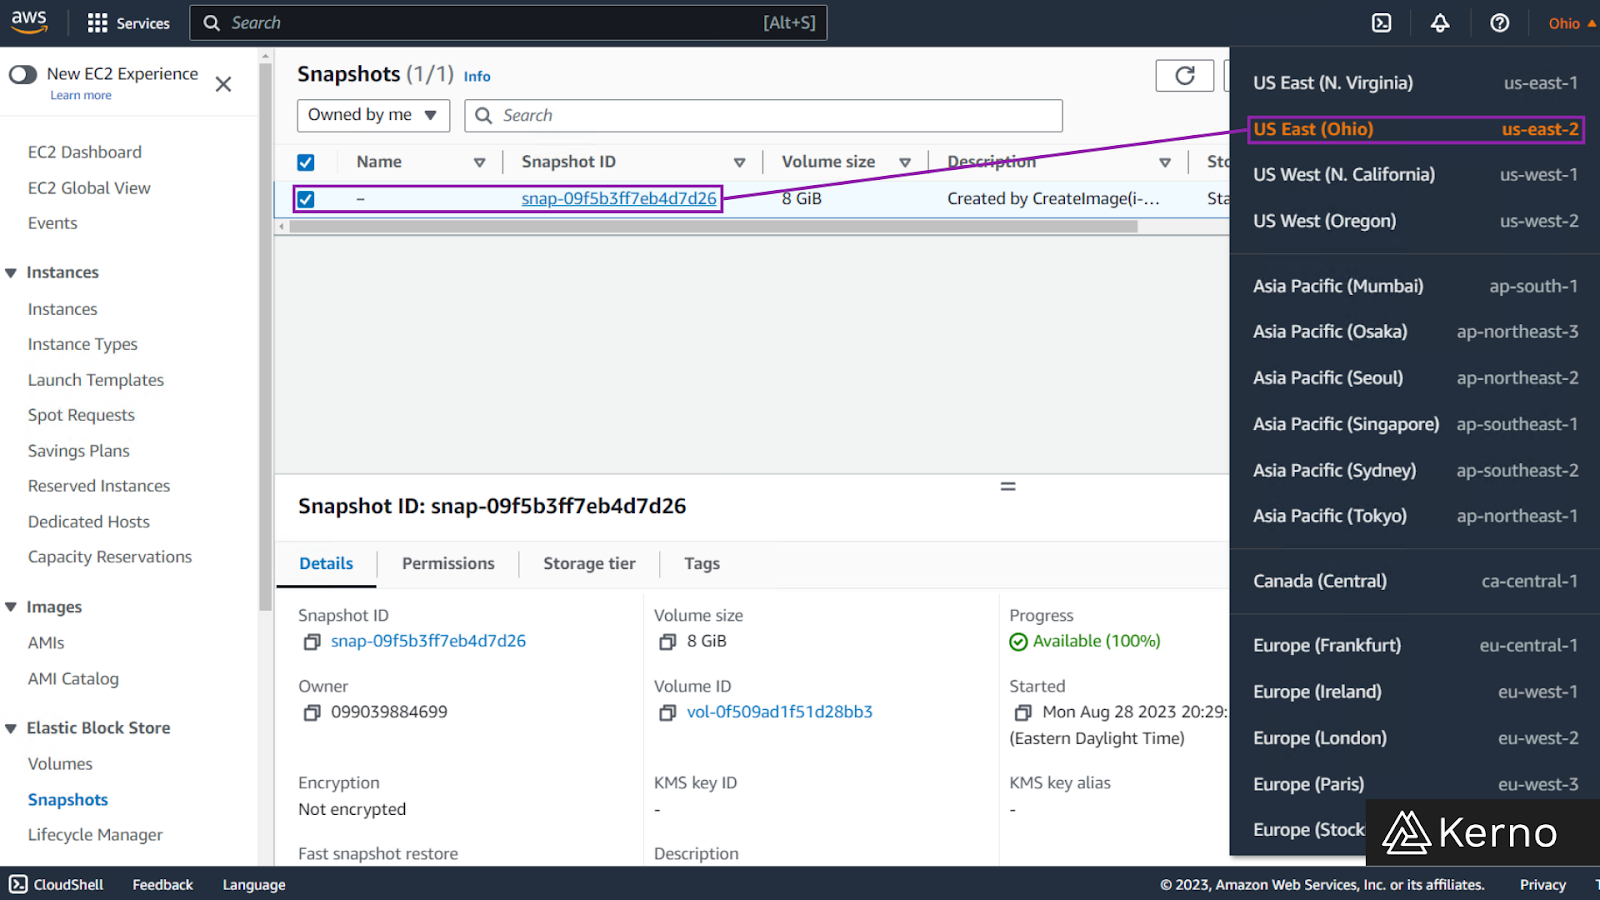Screen dimensions: 1600x900
Task: Copy the Owner account number icon
Action: (312, 713)
